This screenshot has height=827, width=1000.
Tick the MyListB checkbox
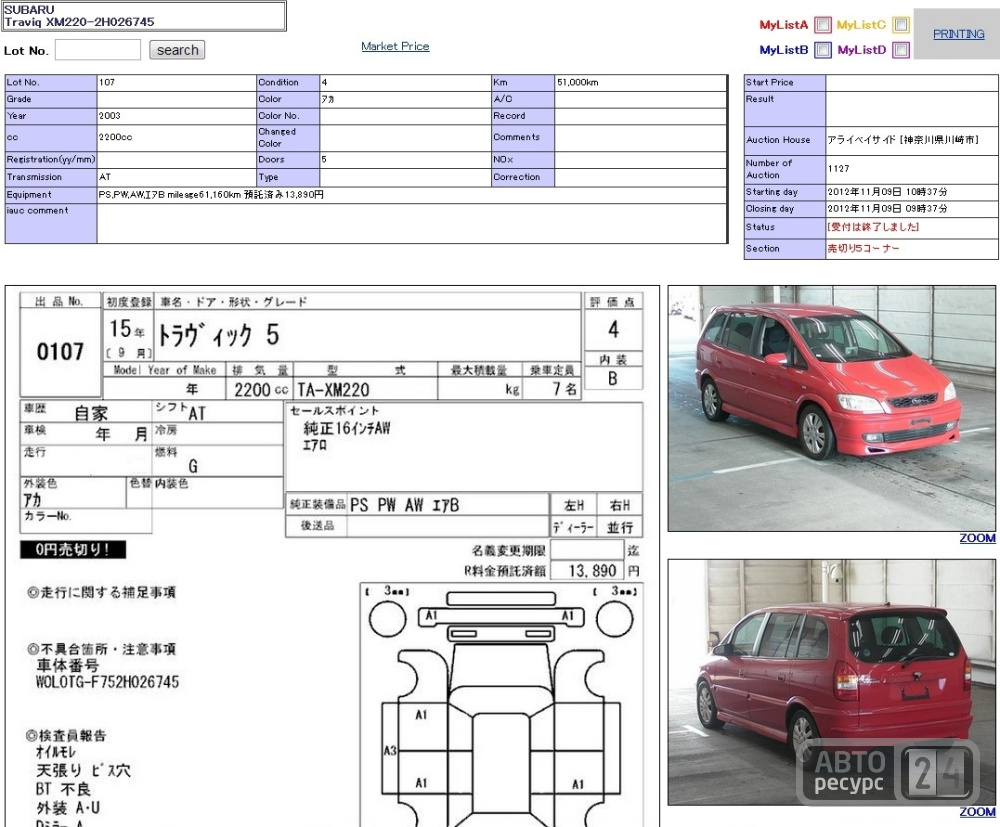tap(823, 50)
